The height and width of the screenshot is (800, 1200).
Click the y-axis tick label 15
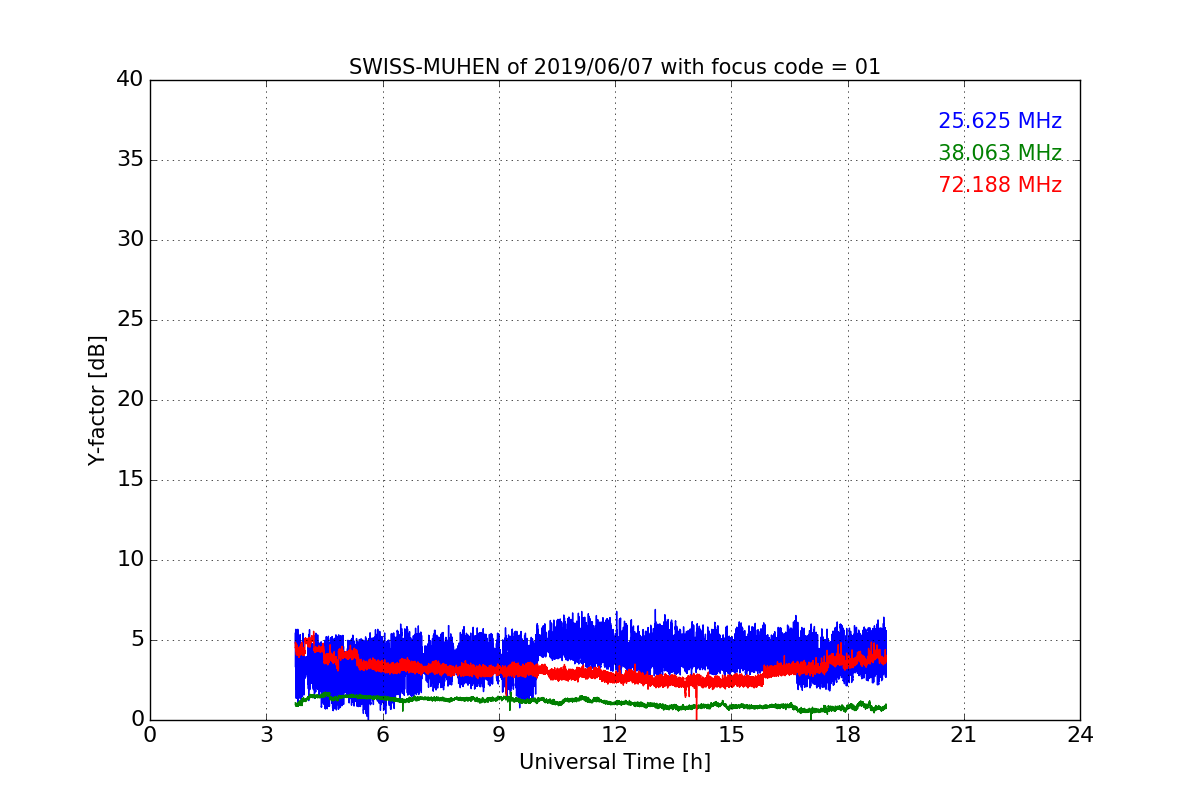click(129, 480)
